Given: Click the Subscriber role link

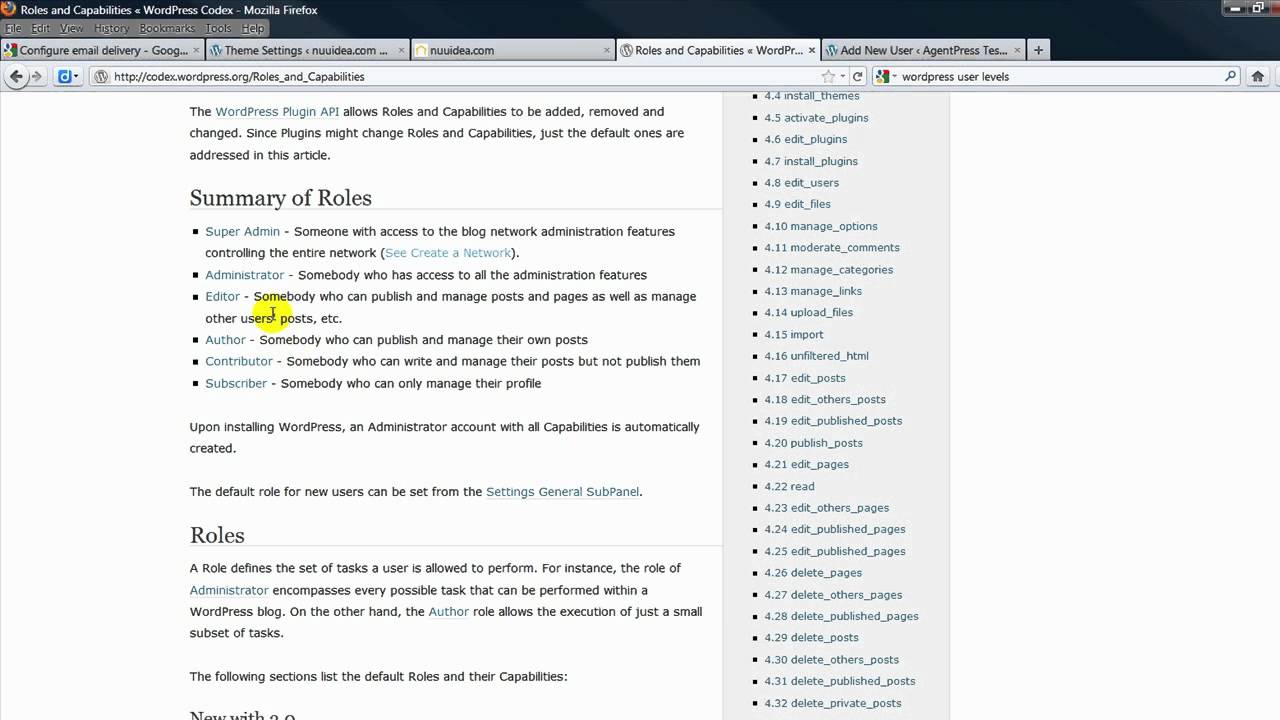Looking at the screenshot, I should pos(236,383).
